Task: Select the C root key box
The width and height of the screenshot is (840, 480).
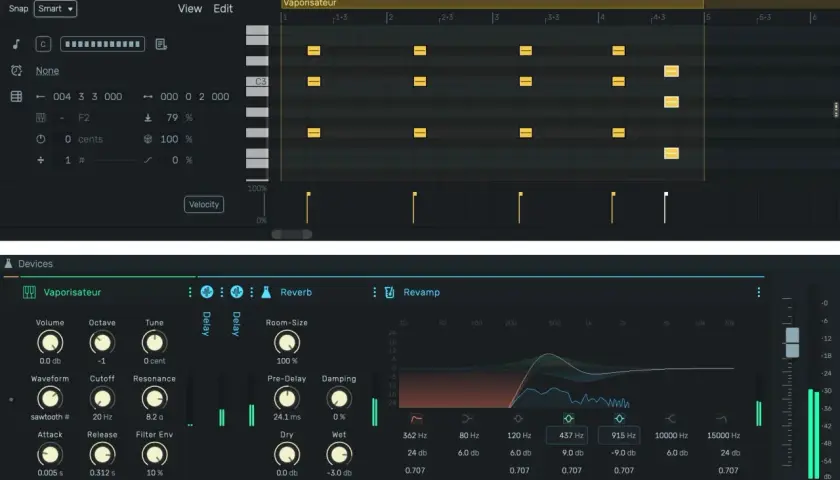Action: (x=43, y=44)
